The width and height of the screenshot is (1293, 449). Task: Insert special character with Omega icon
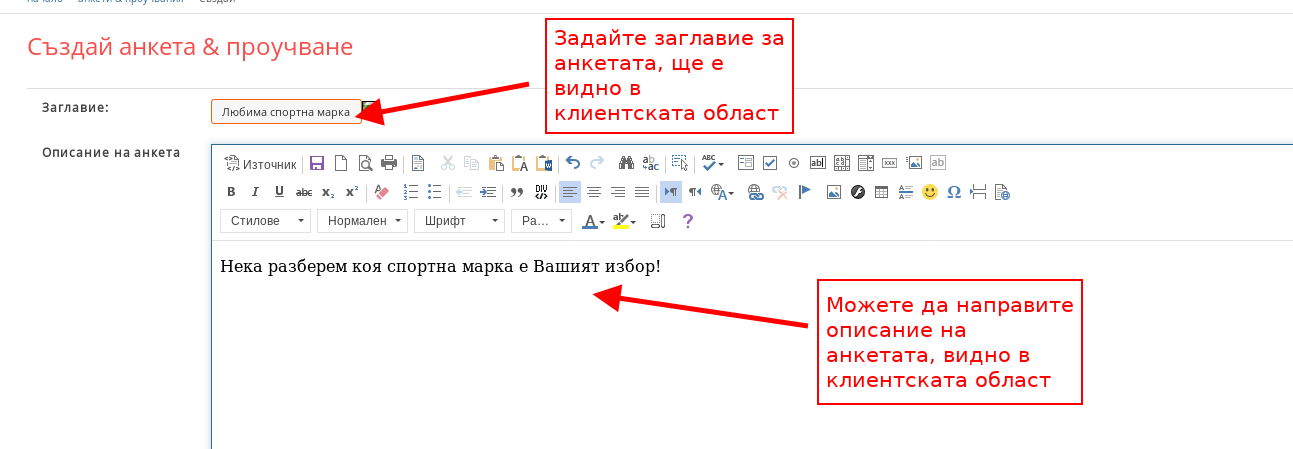[954, 192]
